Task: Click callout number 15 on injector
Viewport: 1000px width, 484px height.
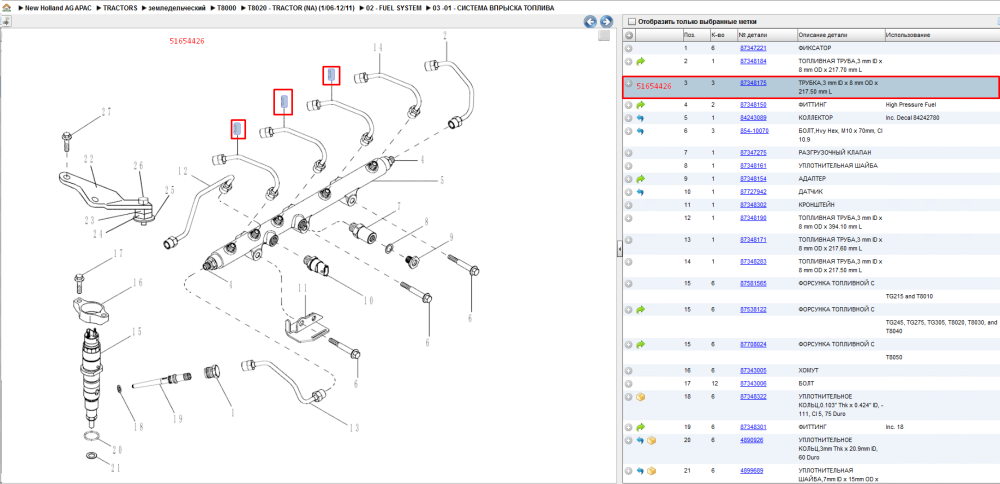Action: 136,331
